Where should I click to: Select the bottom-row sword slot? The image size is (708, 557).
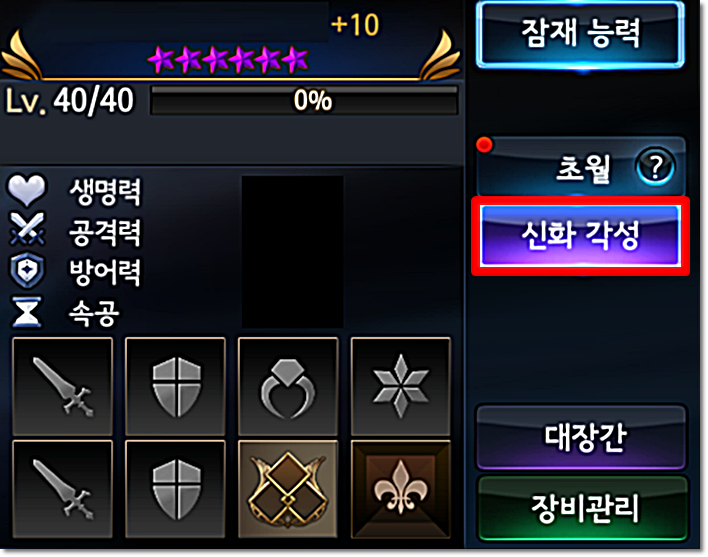[x=63, y=489]
